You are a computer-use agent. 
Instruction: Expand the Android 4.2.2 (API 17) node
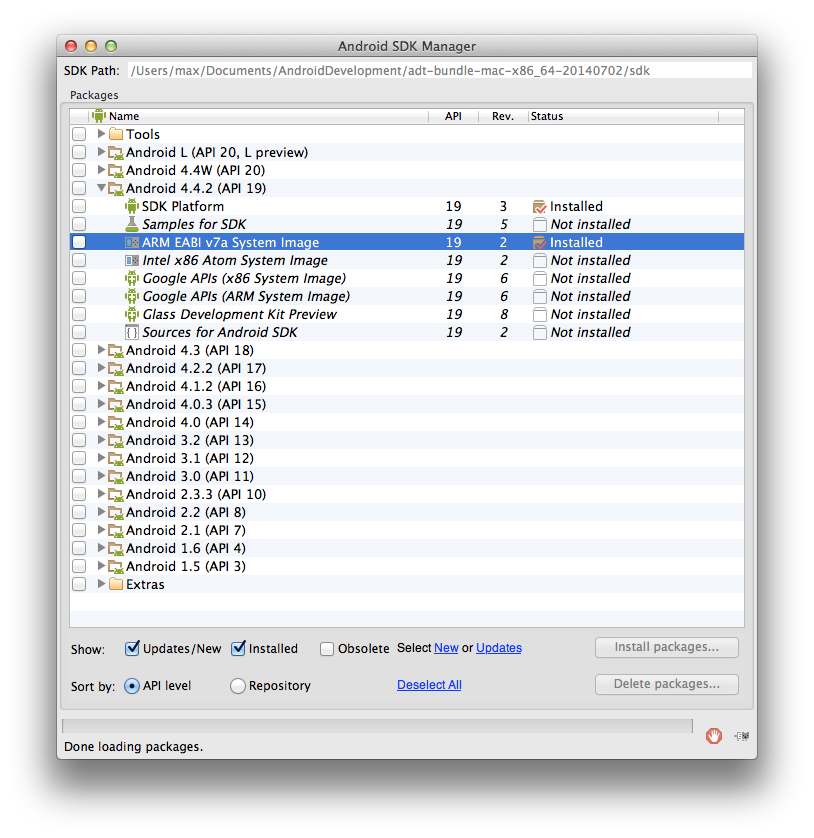pos(101,368)
